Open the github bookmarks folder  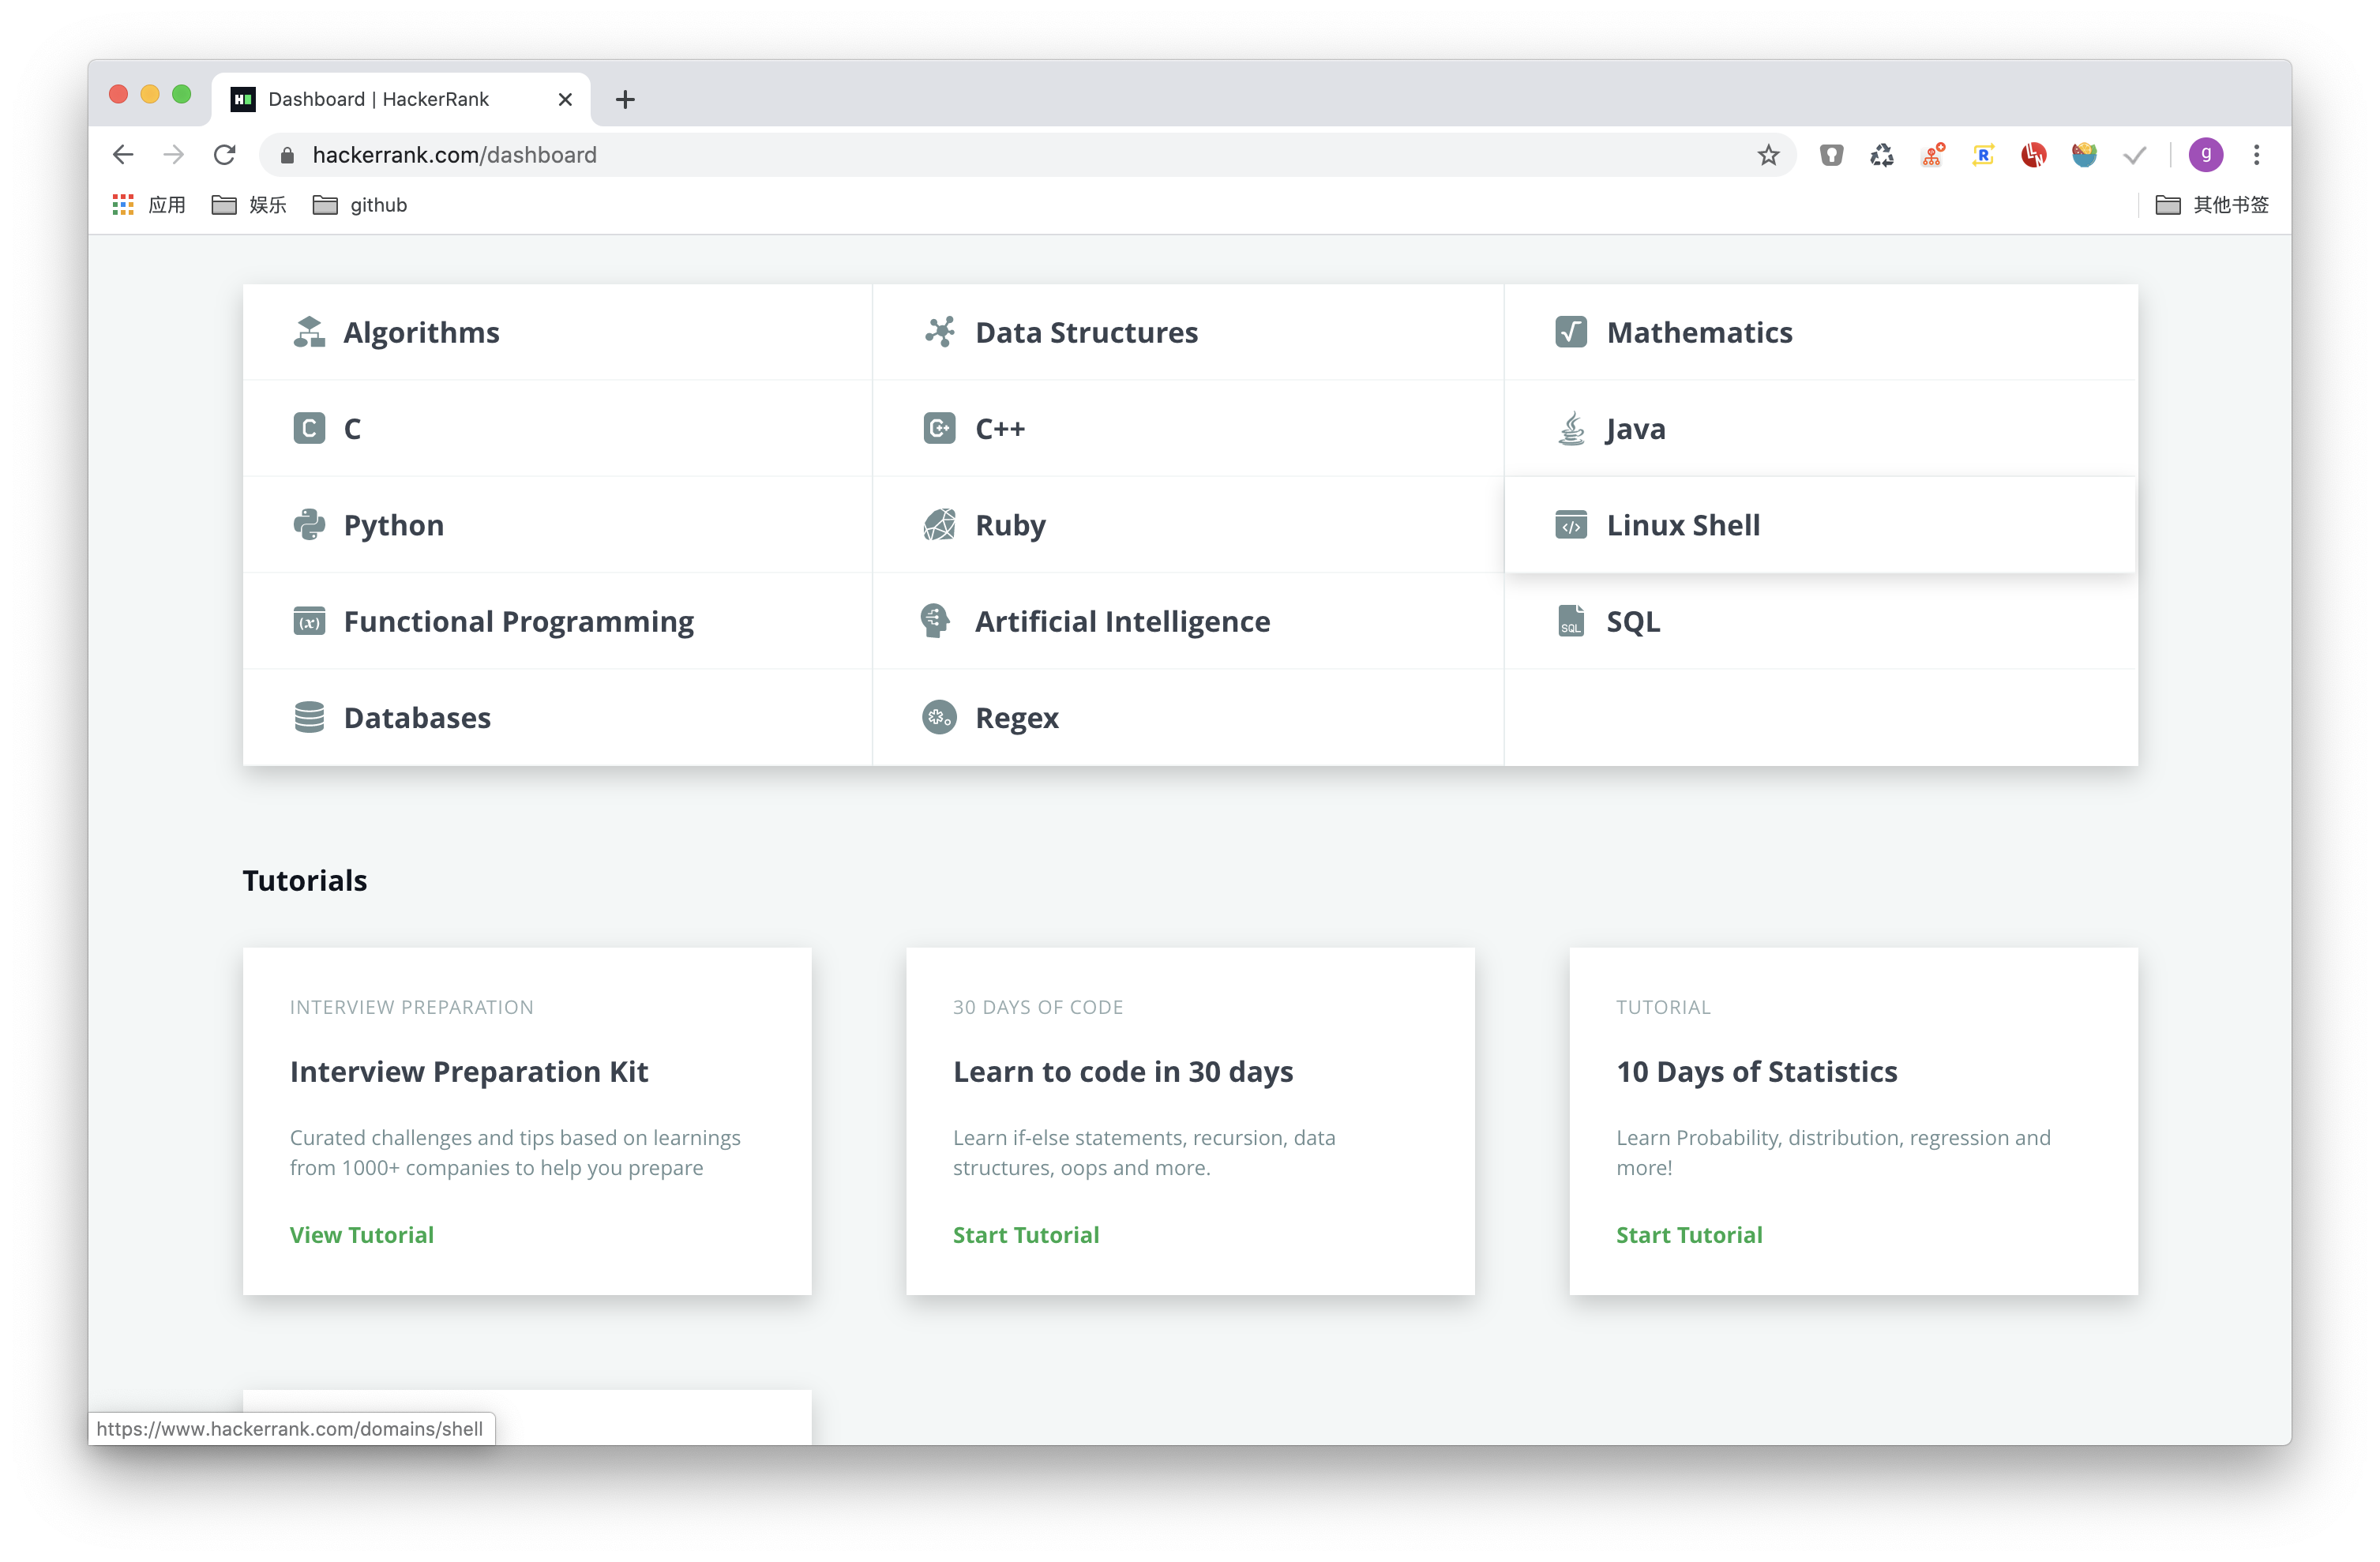(x=361, y=205)
